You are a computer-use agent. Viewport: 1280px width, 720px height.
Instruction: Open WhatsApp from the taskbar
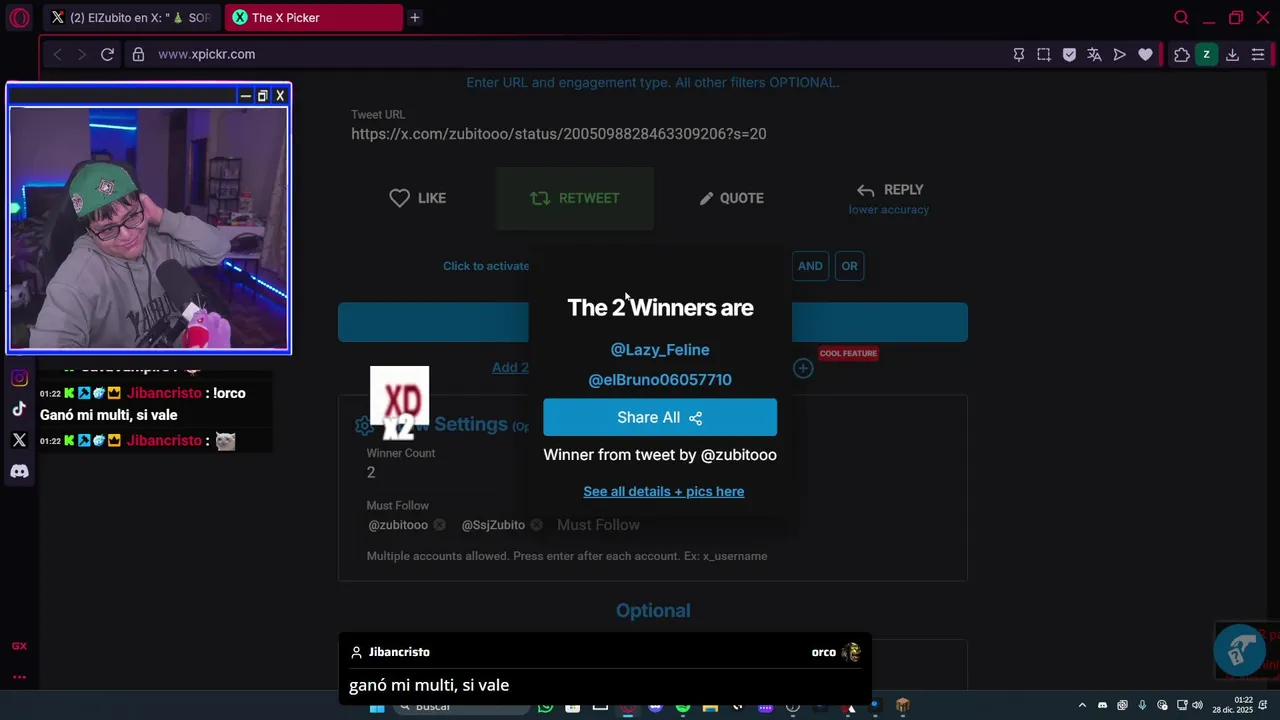[545, 707]
